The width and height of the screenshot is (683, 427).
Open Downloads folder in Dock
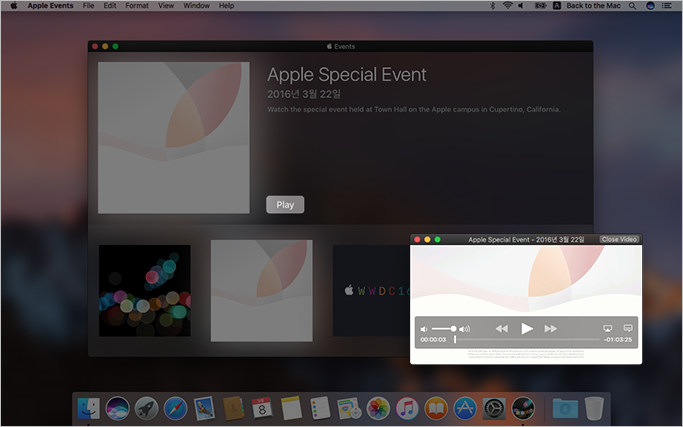click(x=565, y=408)
